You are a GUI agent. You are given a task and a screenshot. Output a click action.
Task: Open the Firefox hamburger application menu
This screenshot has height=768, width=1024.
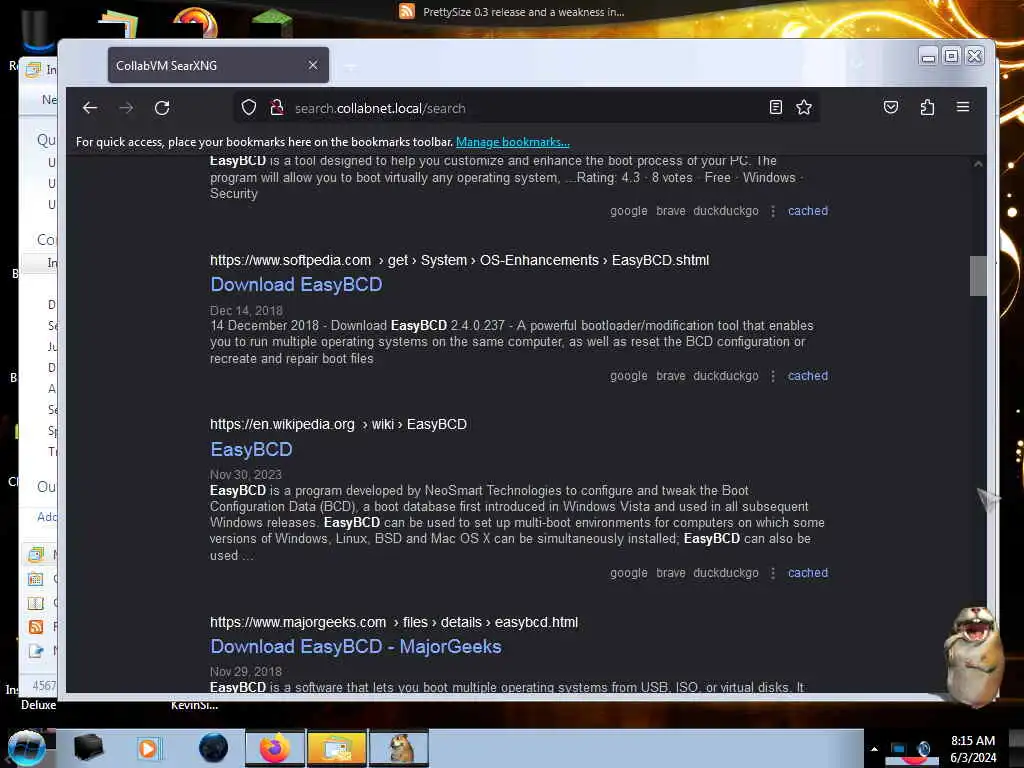pyautogui.click(x=963, y=107)
